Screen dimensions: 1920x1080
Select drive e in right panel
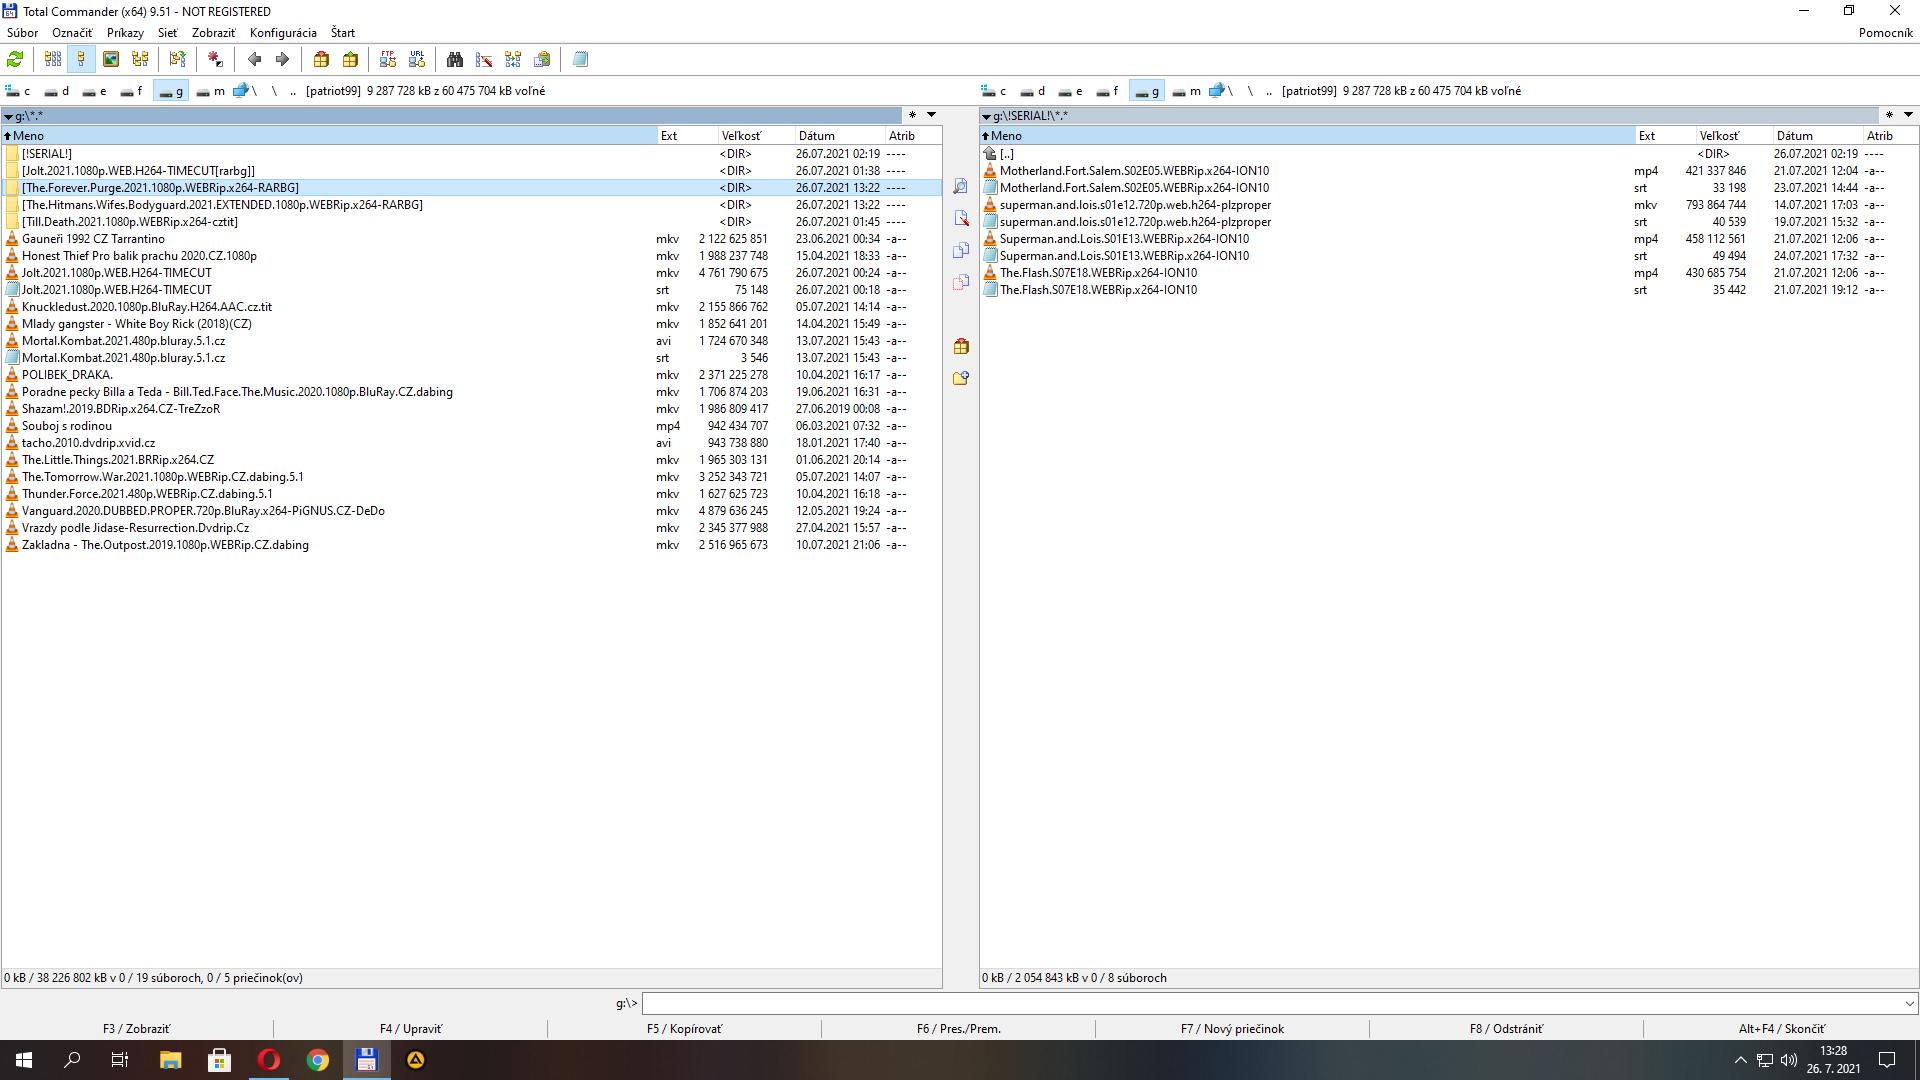1071,91
